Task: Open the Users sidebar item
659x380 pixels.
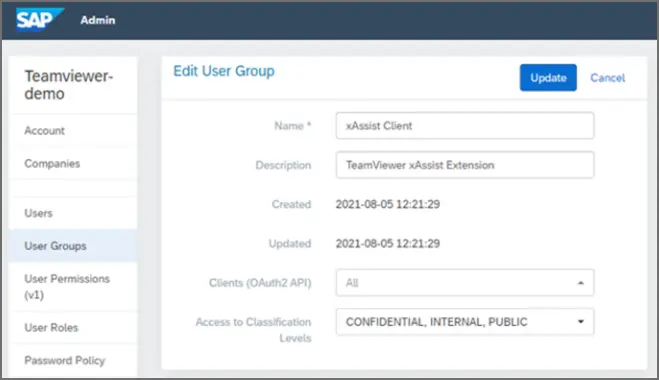Action: [73, 213]
